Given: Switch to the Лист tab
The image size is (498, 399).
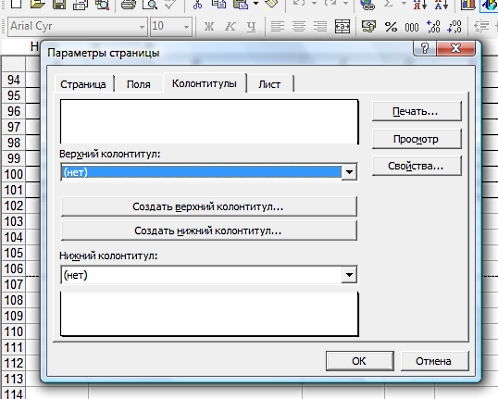Looking at the screenshot, I should (x=269, y=84).
